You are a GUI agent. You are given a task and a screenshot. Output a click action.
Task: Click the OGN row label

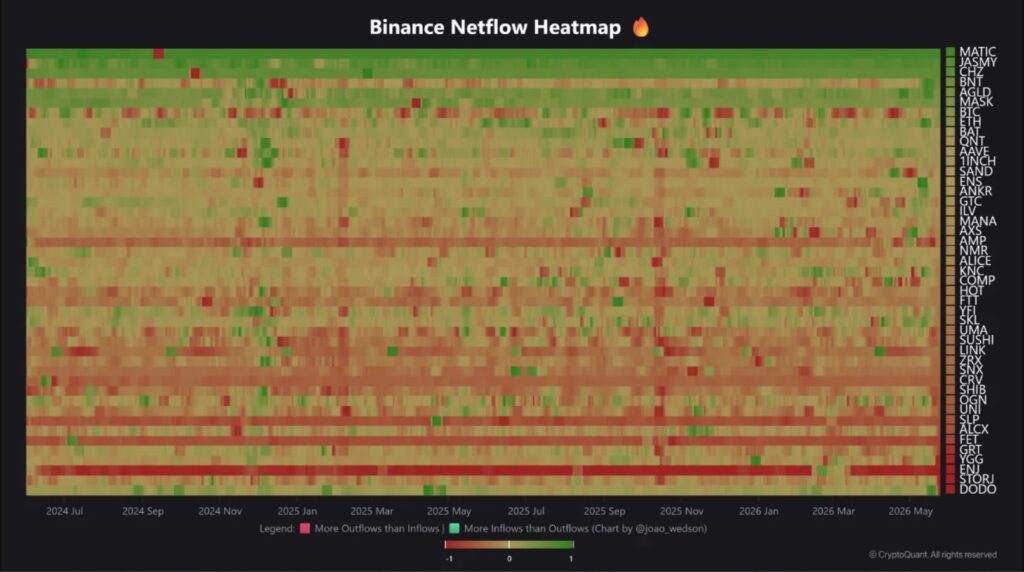973,400
